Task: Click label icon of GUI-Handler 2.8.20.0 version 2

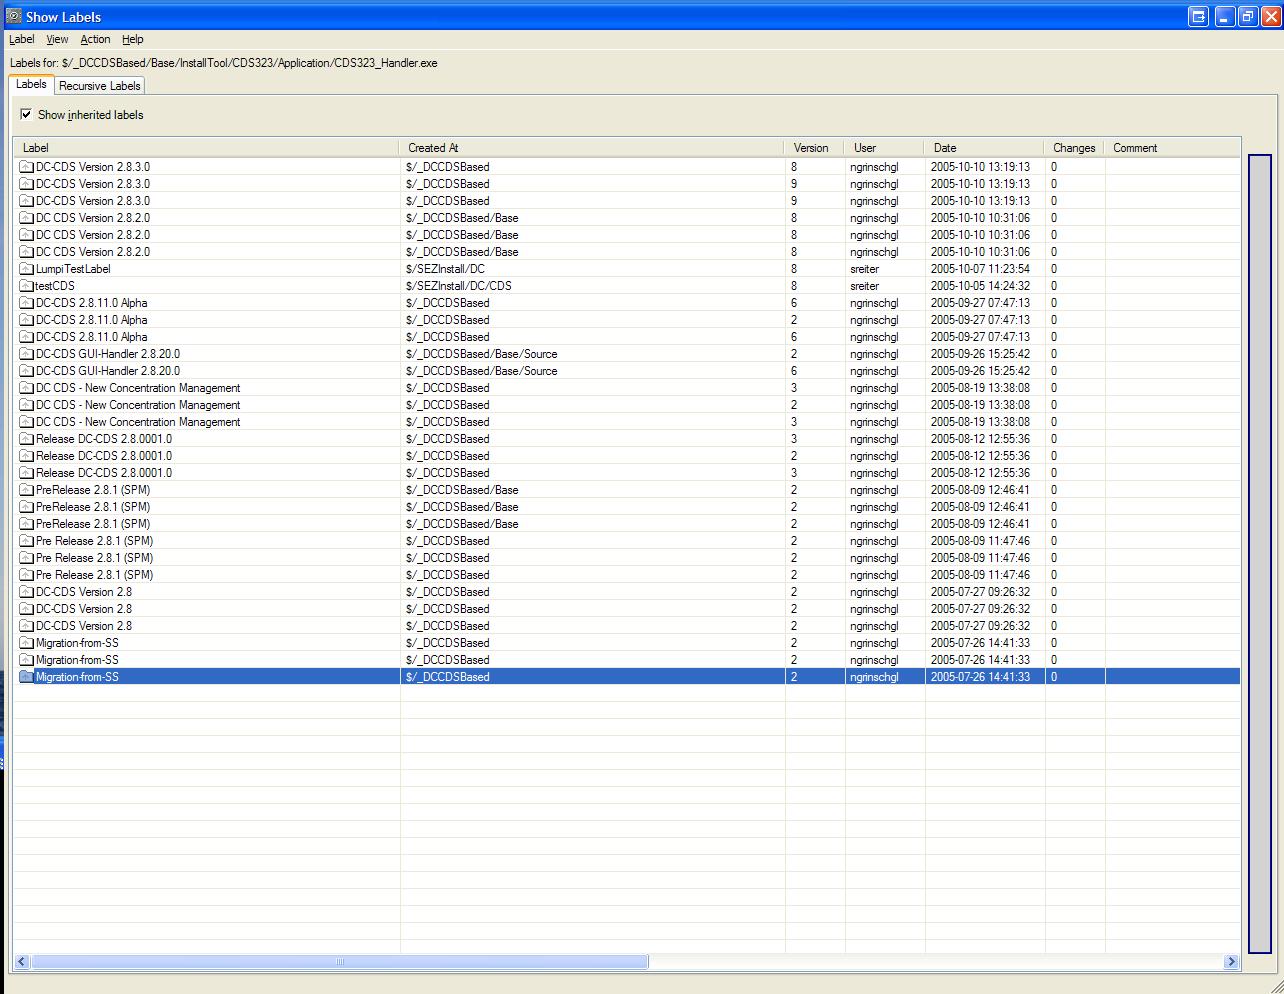Action: click(27, 354)
